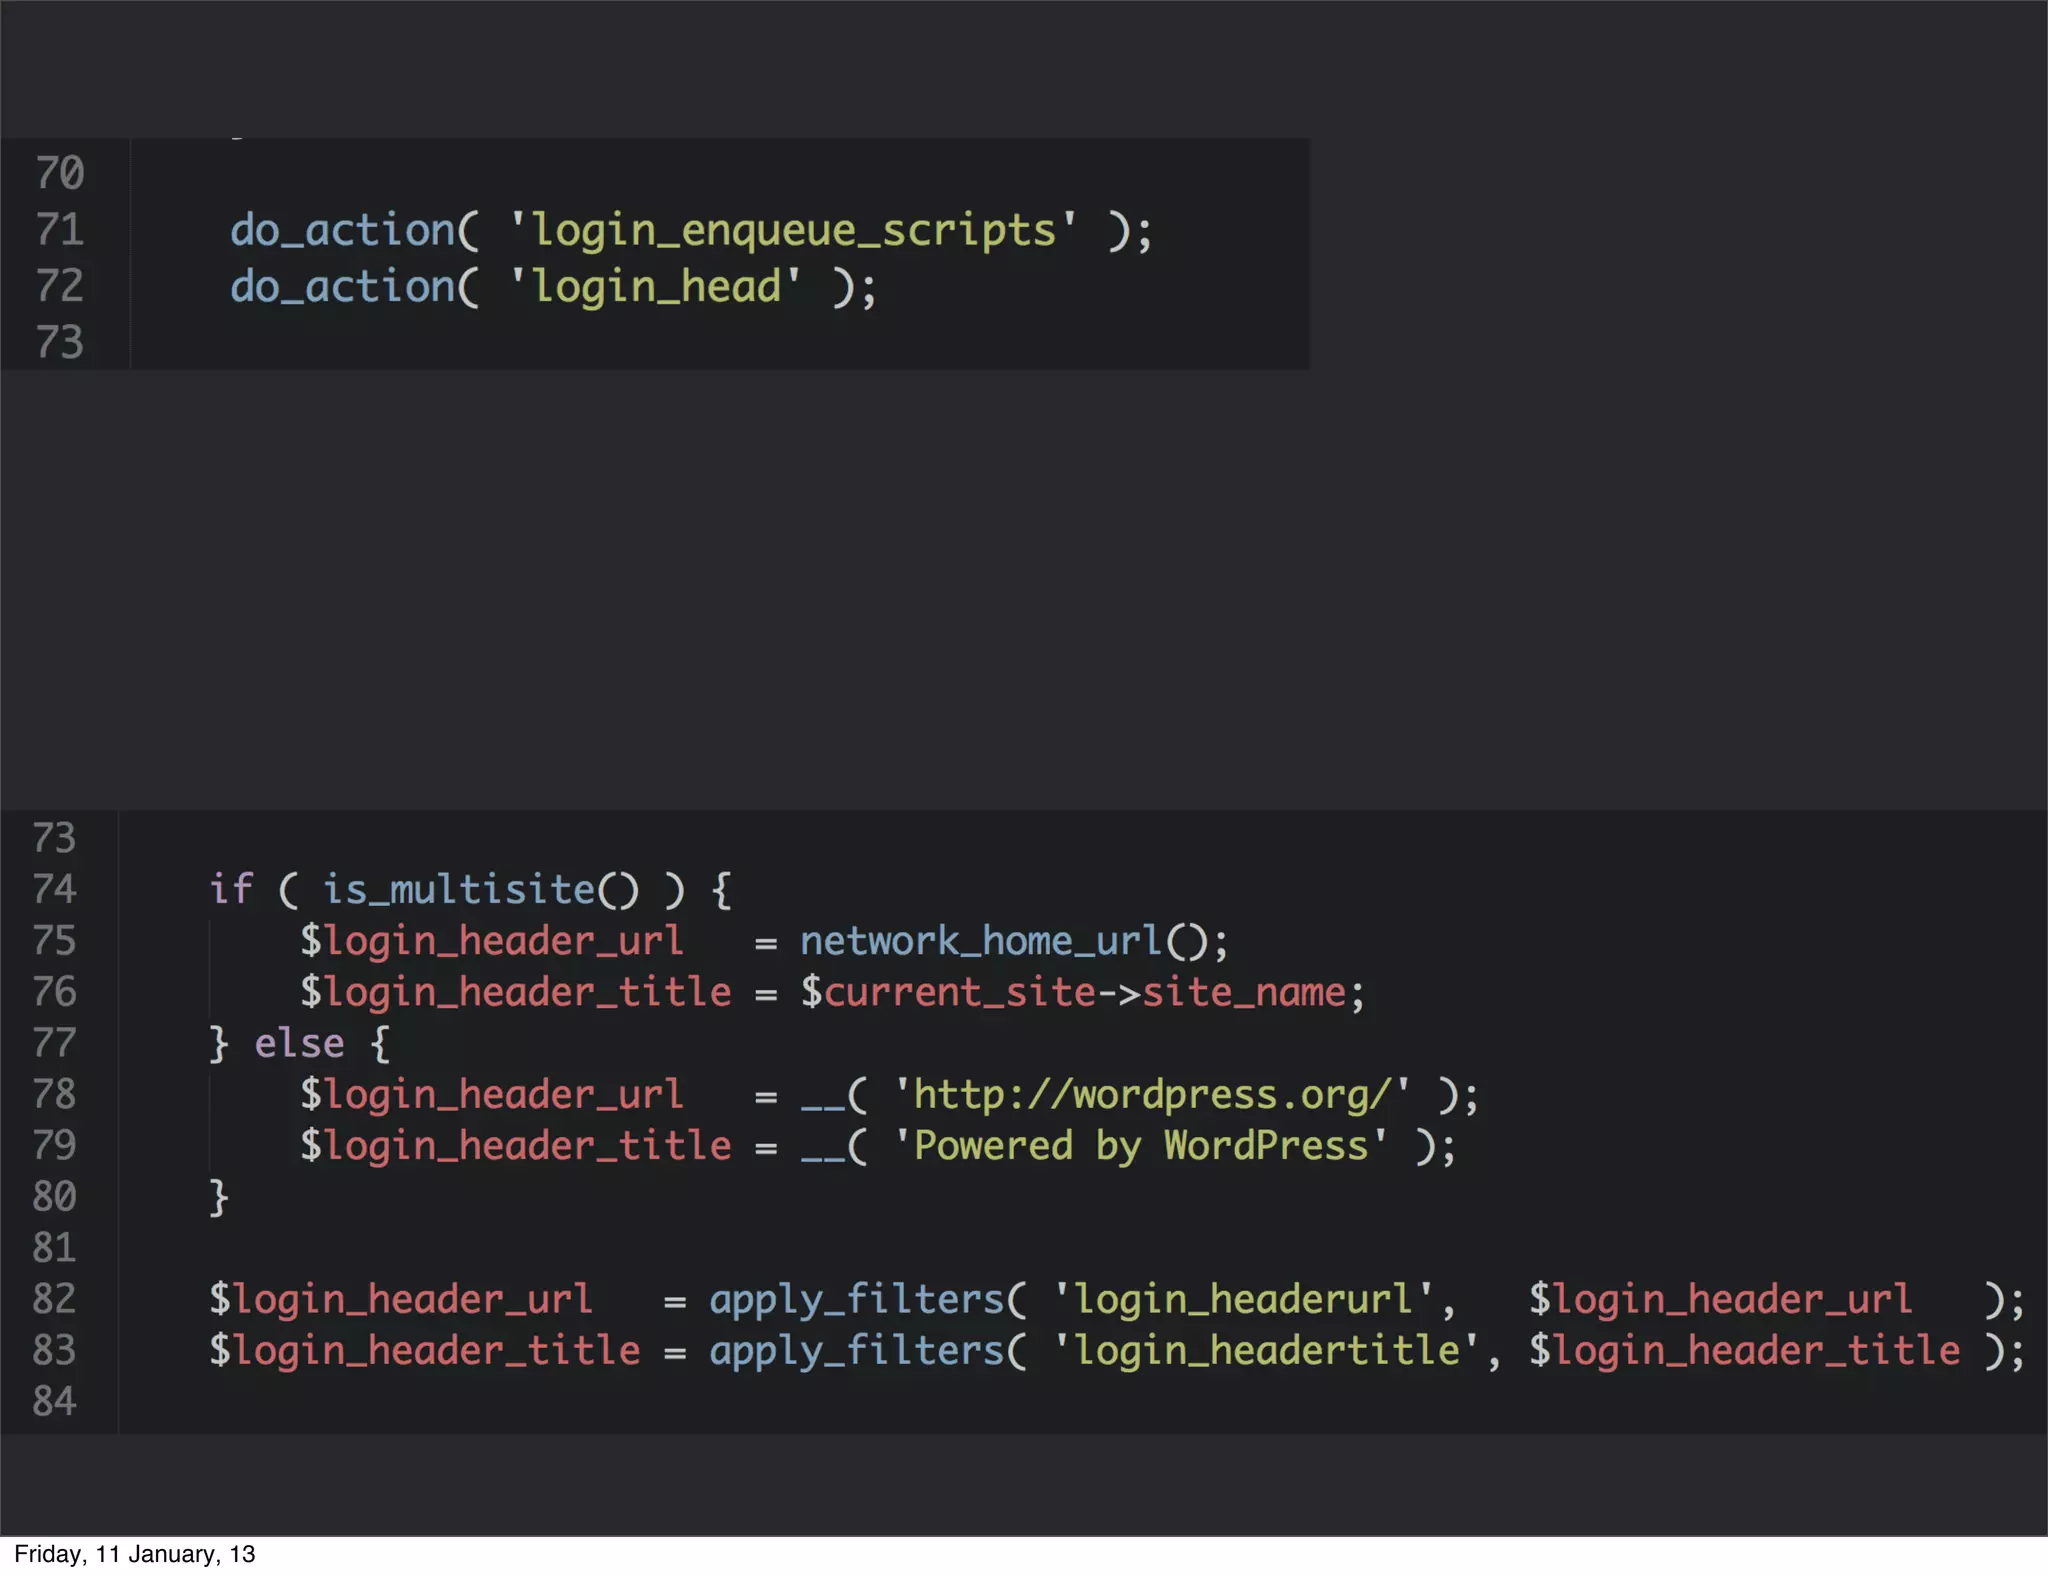The width and height of the screenshot is (2048, 1576).
Task: Click is_multisite() function call on line 74
Action: 480,889
